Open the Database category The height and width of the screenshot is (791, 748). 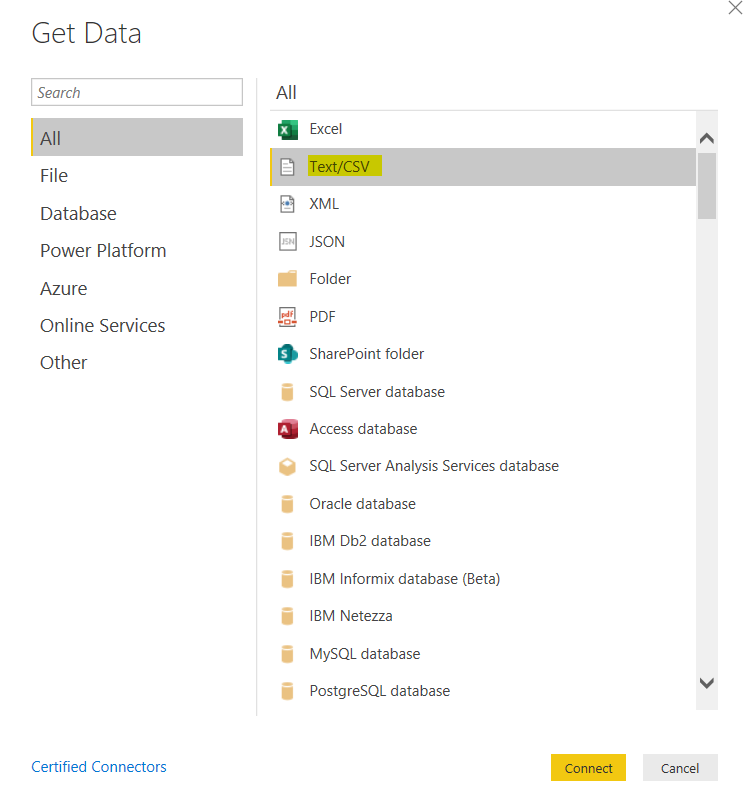click(x=78, y=214)
